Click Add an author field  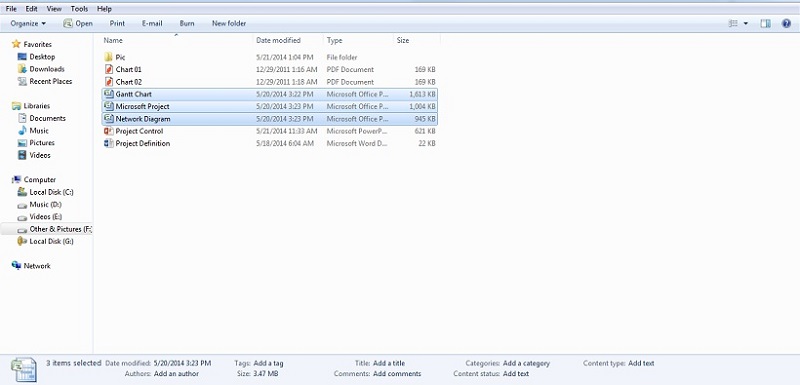tap(176, 374)
